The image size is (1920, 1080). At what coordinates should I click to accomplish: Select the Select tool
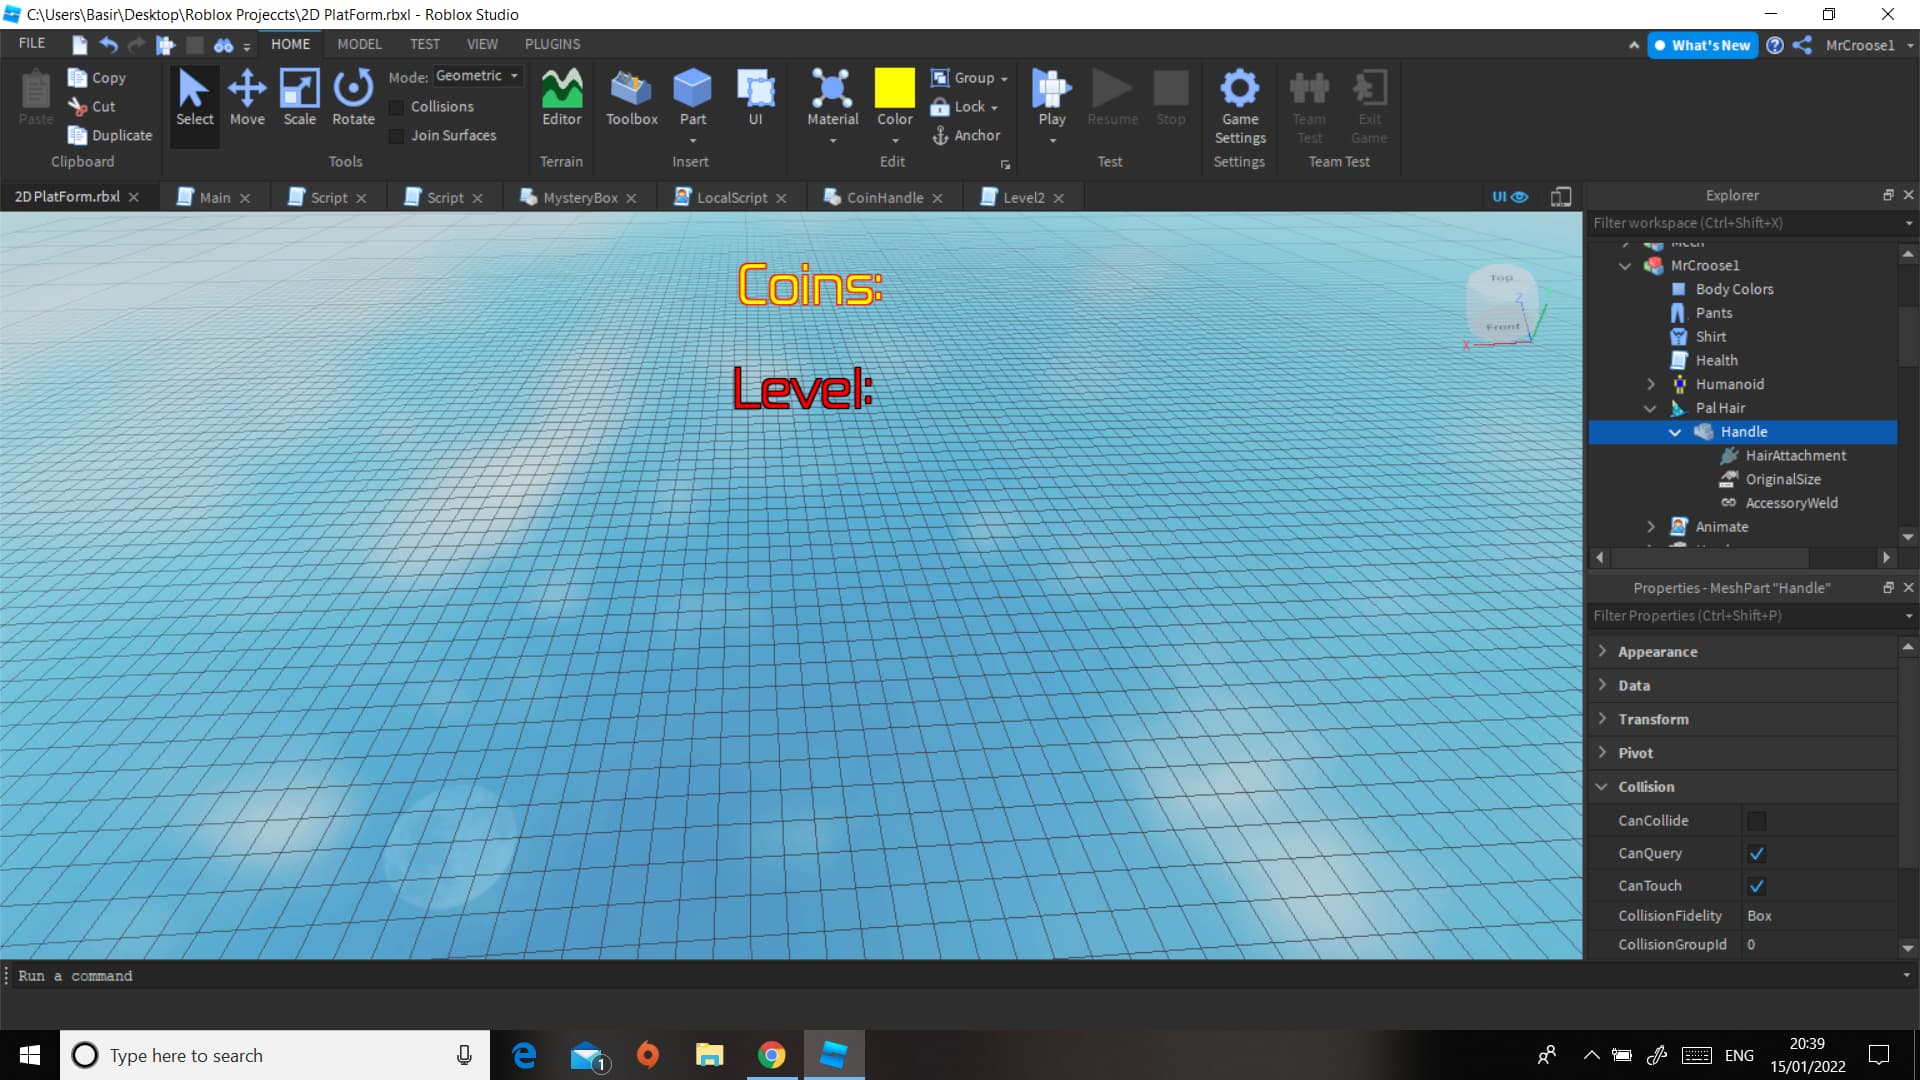pyautogui.click(x=194, y=98)
